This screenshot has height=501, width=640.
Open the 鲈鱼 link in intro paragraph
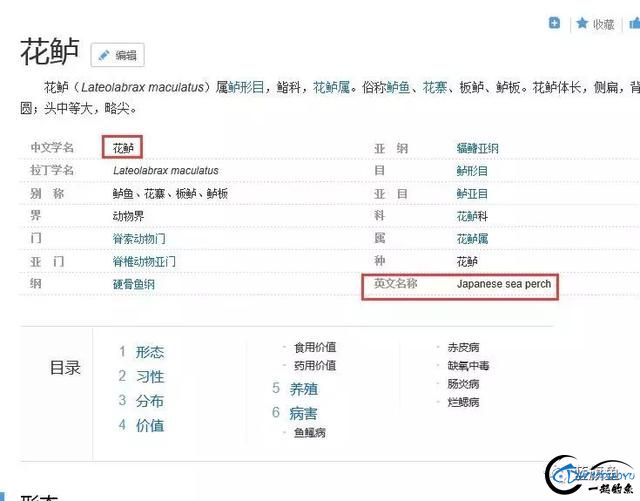coord(398,87)
